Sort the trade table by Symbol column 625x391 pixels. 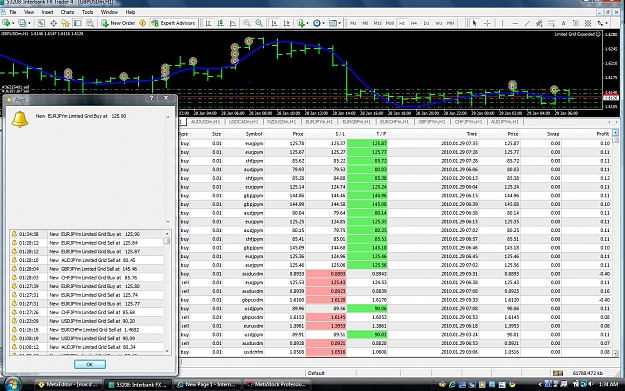254,134
